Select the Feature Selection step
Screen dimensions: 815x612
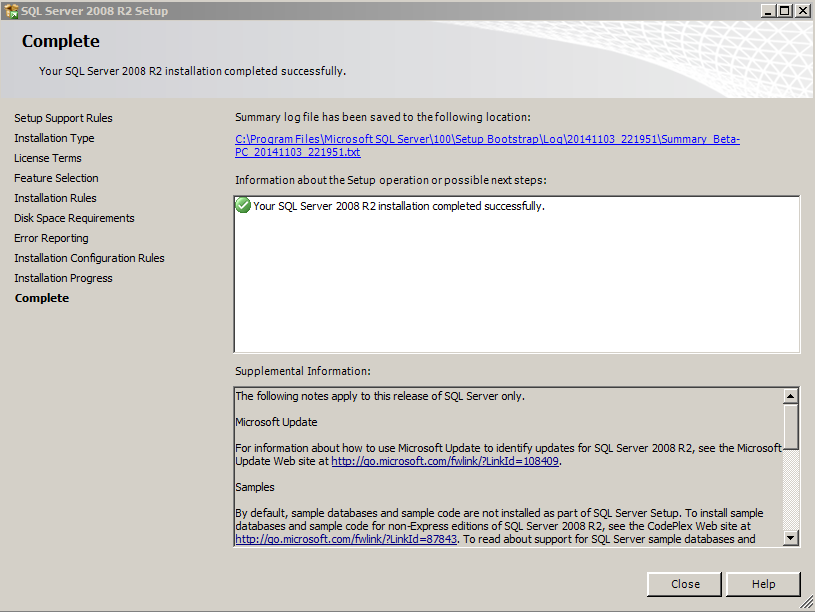56,178
